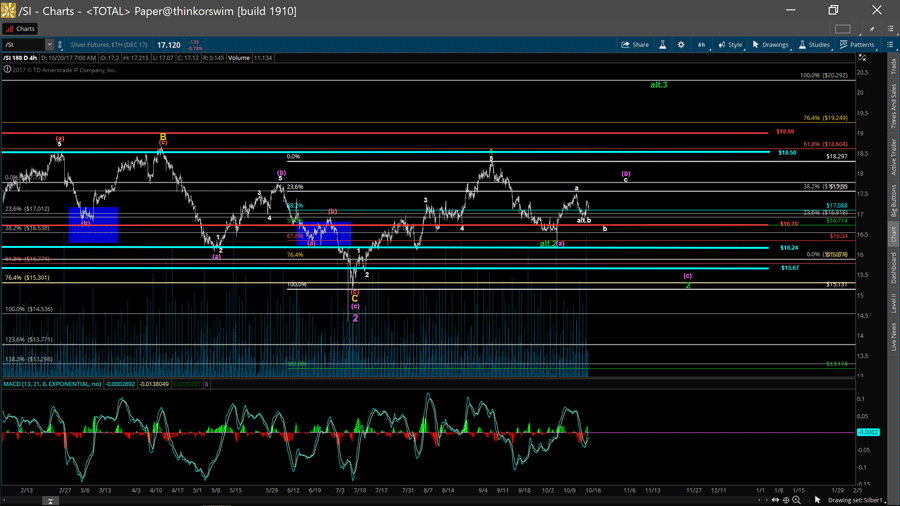Click the chart grid layout rectangle icon
Viewport: 900px width, 506px height.
[x=842, y=29]
